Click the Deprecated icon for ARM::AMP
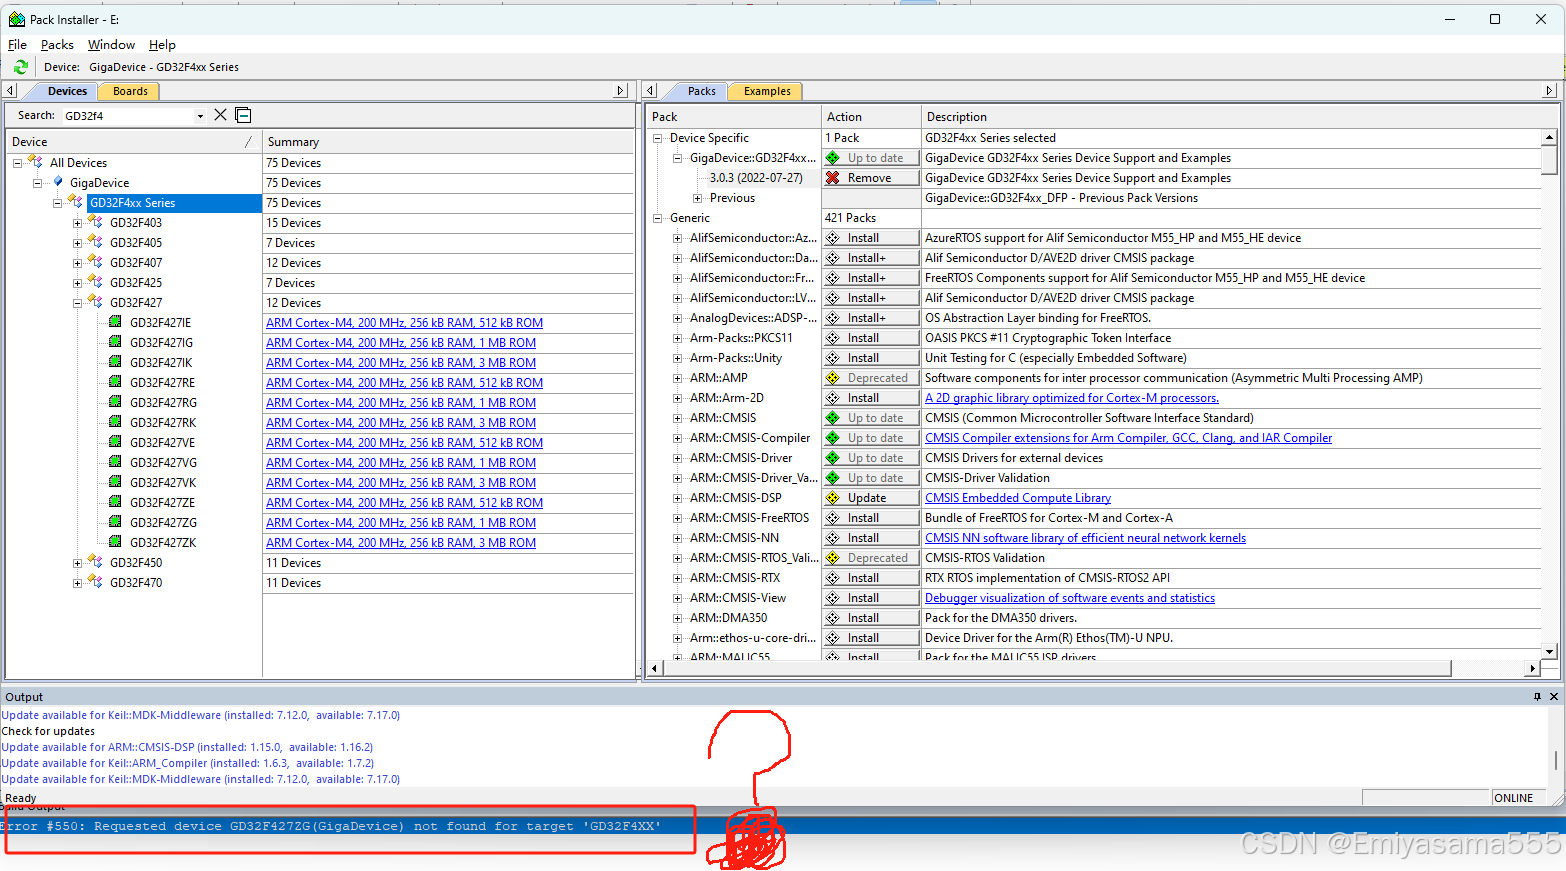The height and width of the screenshot is (871, 1566). (833, 378)
